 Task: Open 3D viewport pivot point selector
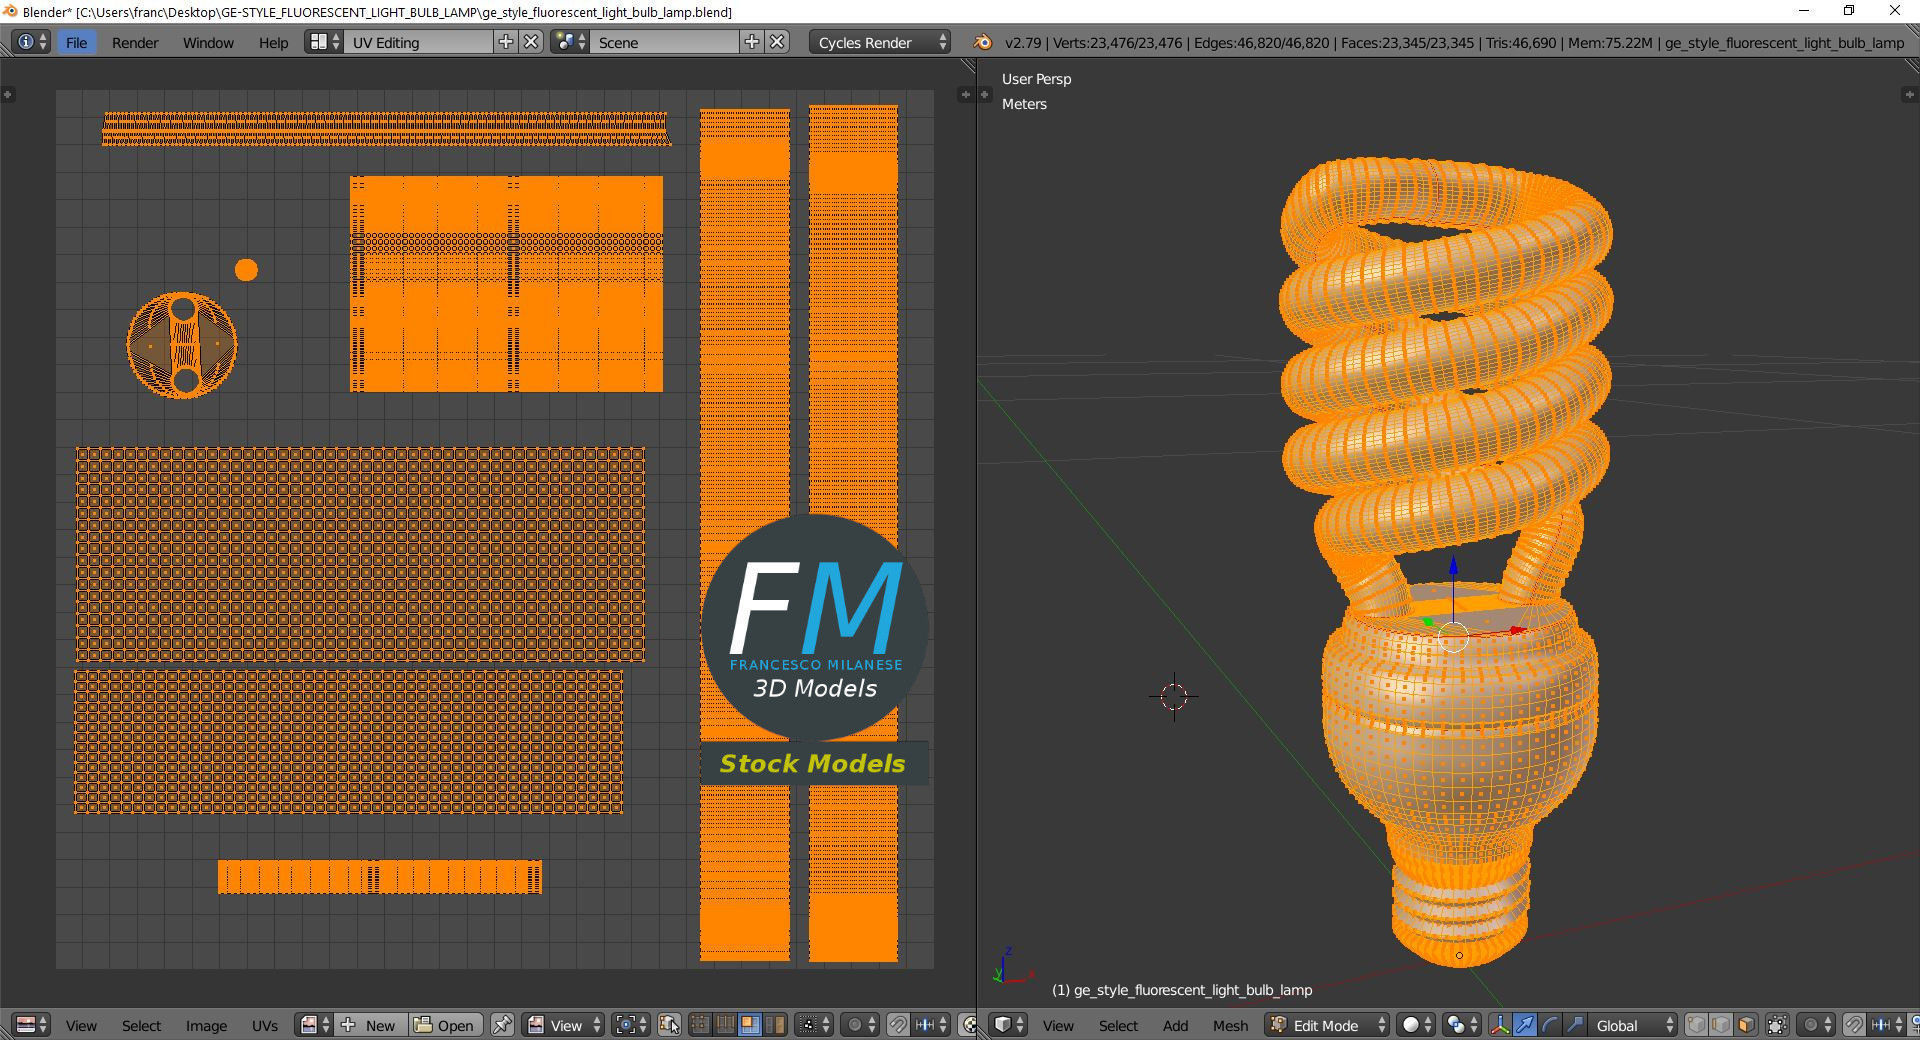[x=1463, y=1025]
